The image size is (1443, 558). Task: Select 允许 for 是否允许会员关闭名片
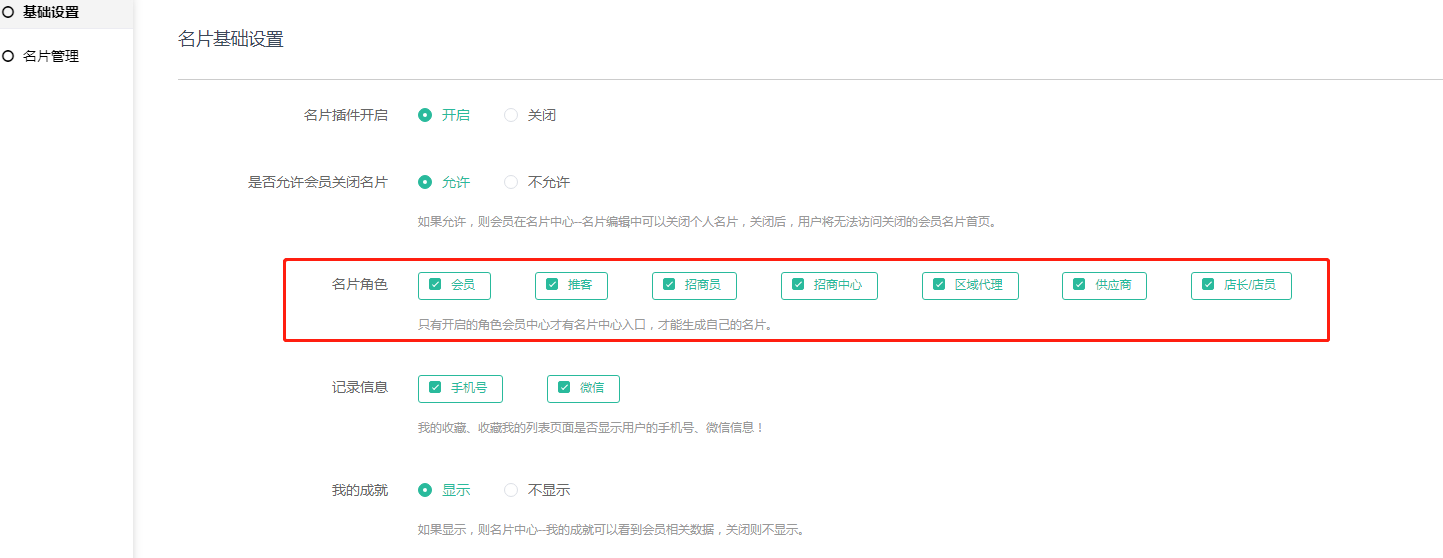click(x=425, y=182)
